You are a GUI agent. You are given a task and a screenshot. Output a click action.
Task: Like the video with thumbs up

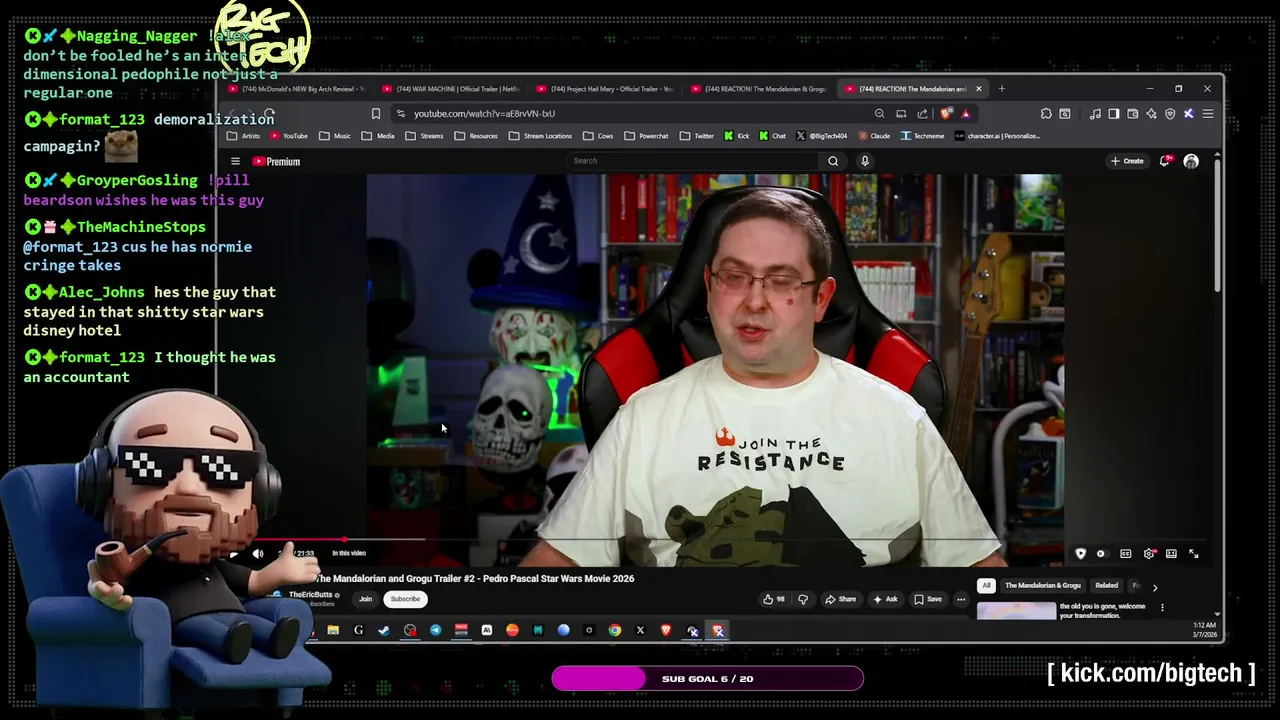click(774, 599)
